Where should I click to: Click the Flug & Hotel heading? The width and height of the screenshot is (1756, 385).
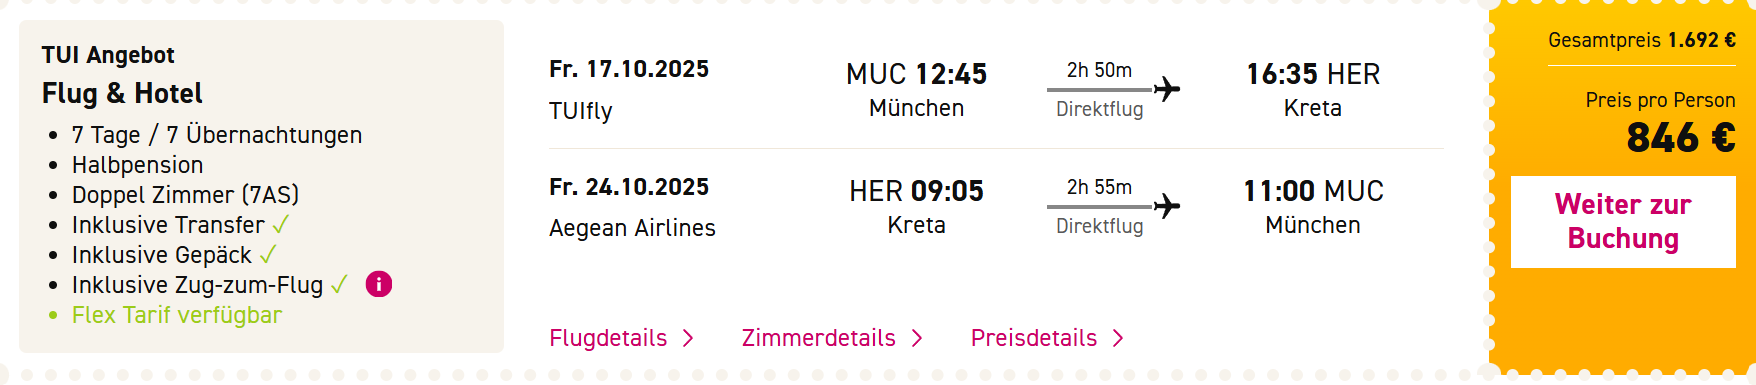click(122, 94)
